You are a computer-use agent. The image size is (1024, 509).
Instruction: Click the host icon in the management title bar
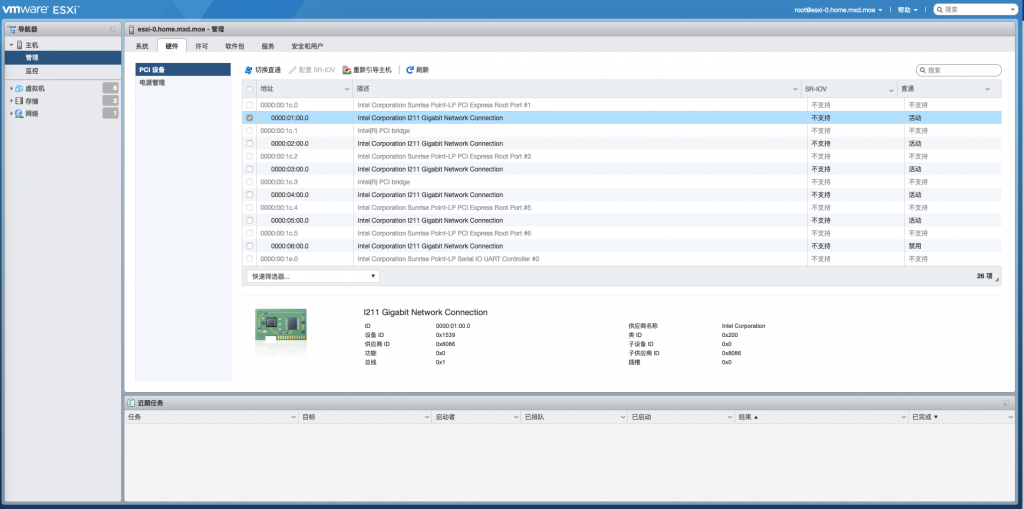pos(131,29)
